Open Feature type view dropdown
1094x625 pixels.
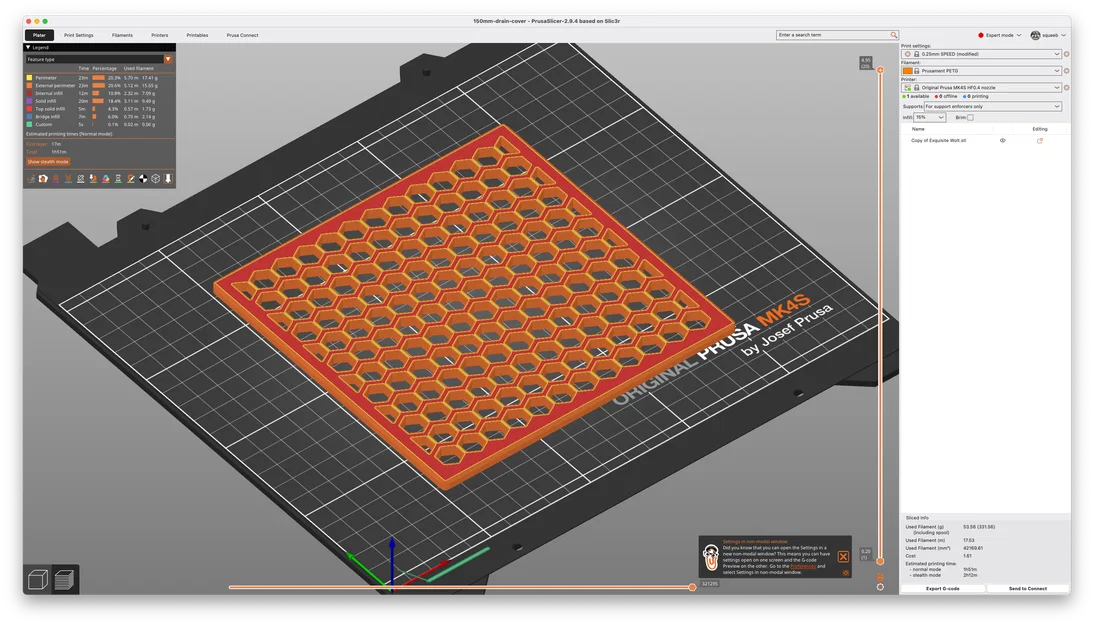pos(98,59)
